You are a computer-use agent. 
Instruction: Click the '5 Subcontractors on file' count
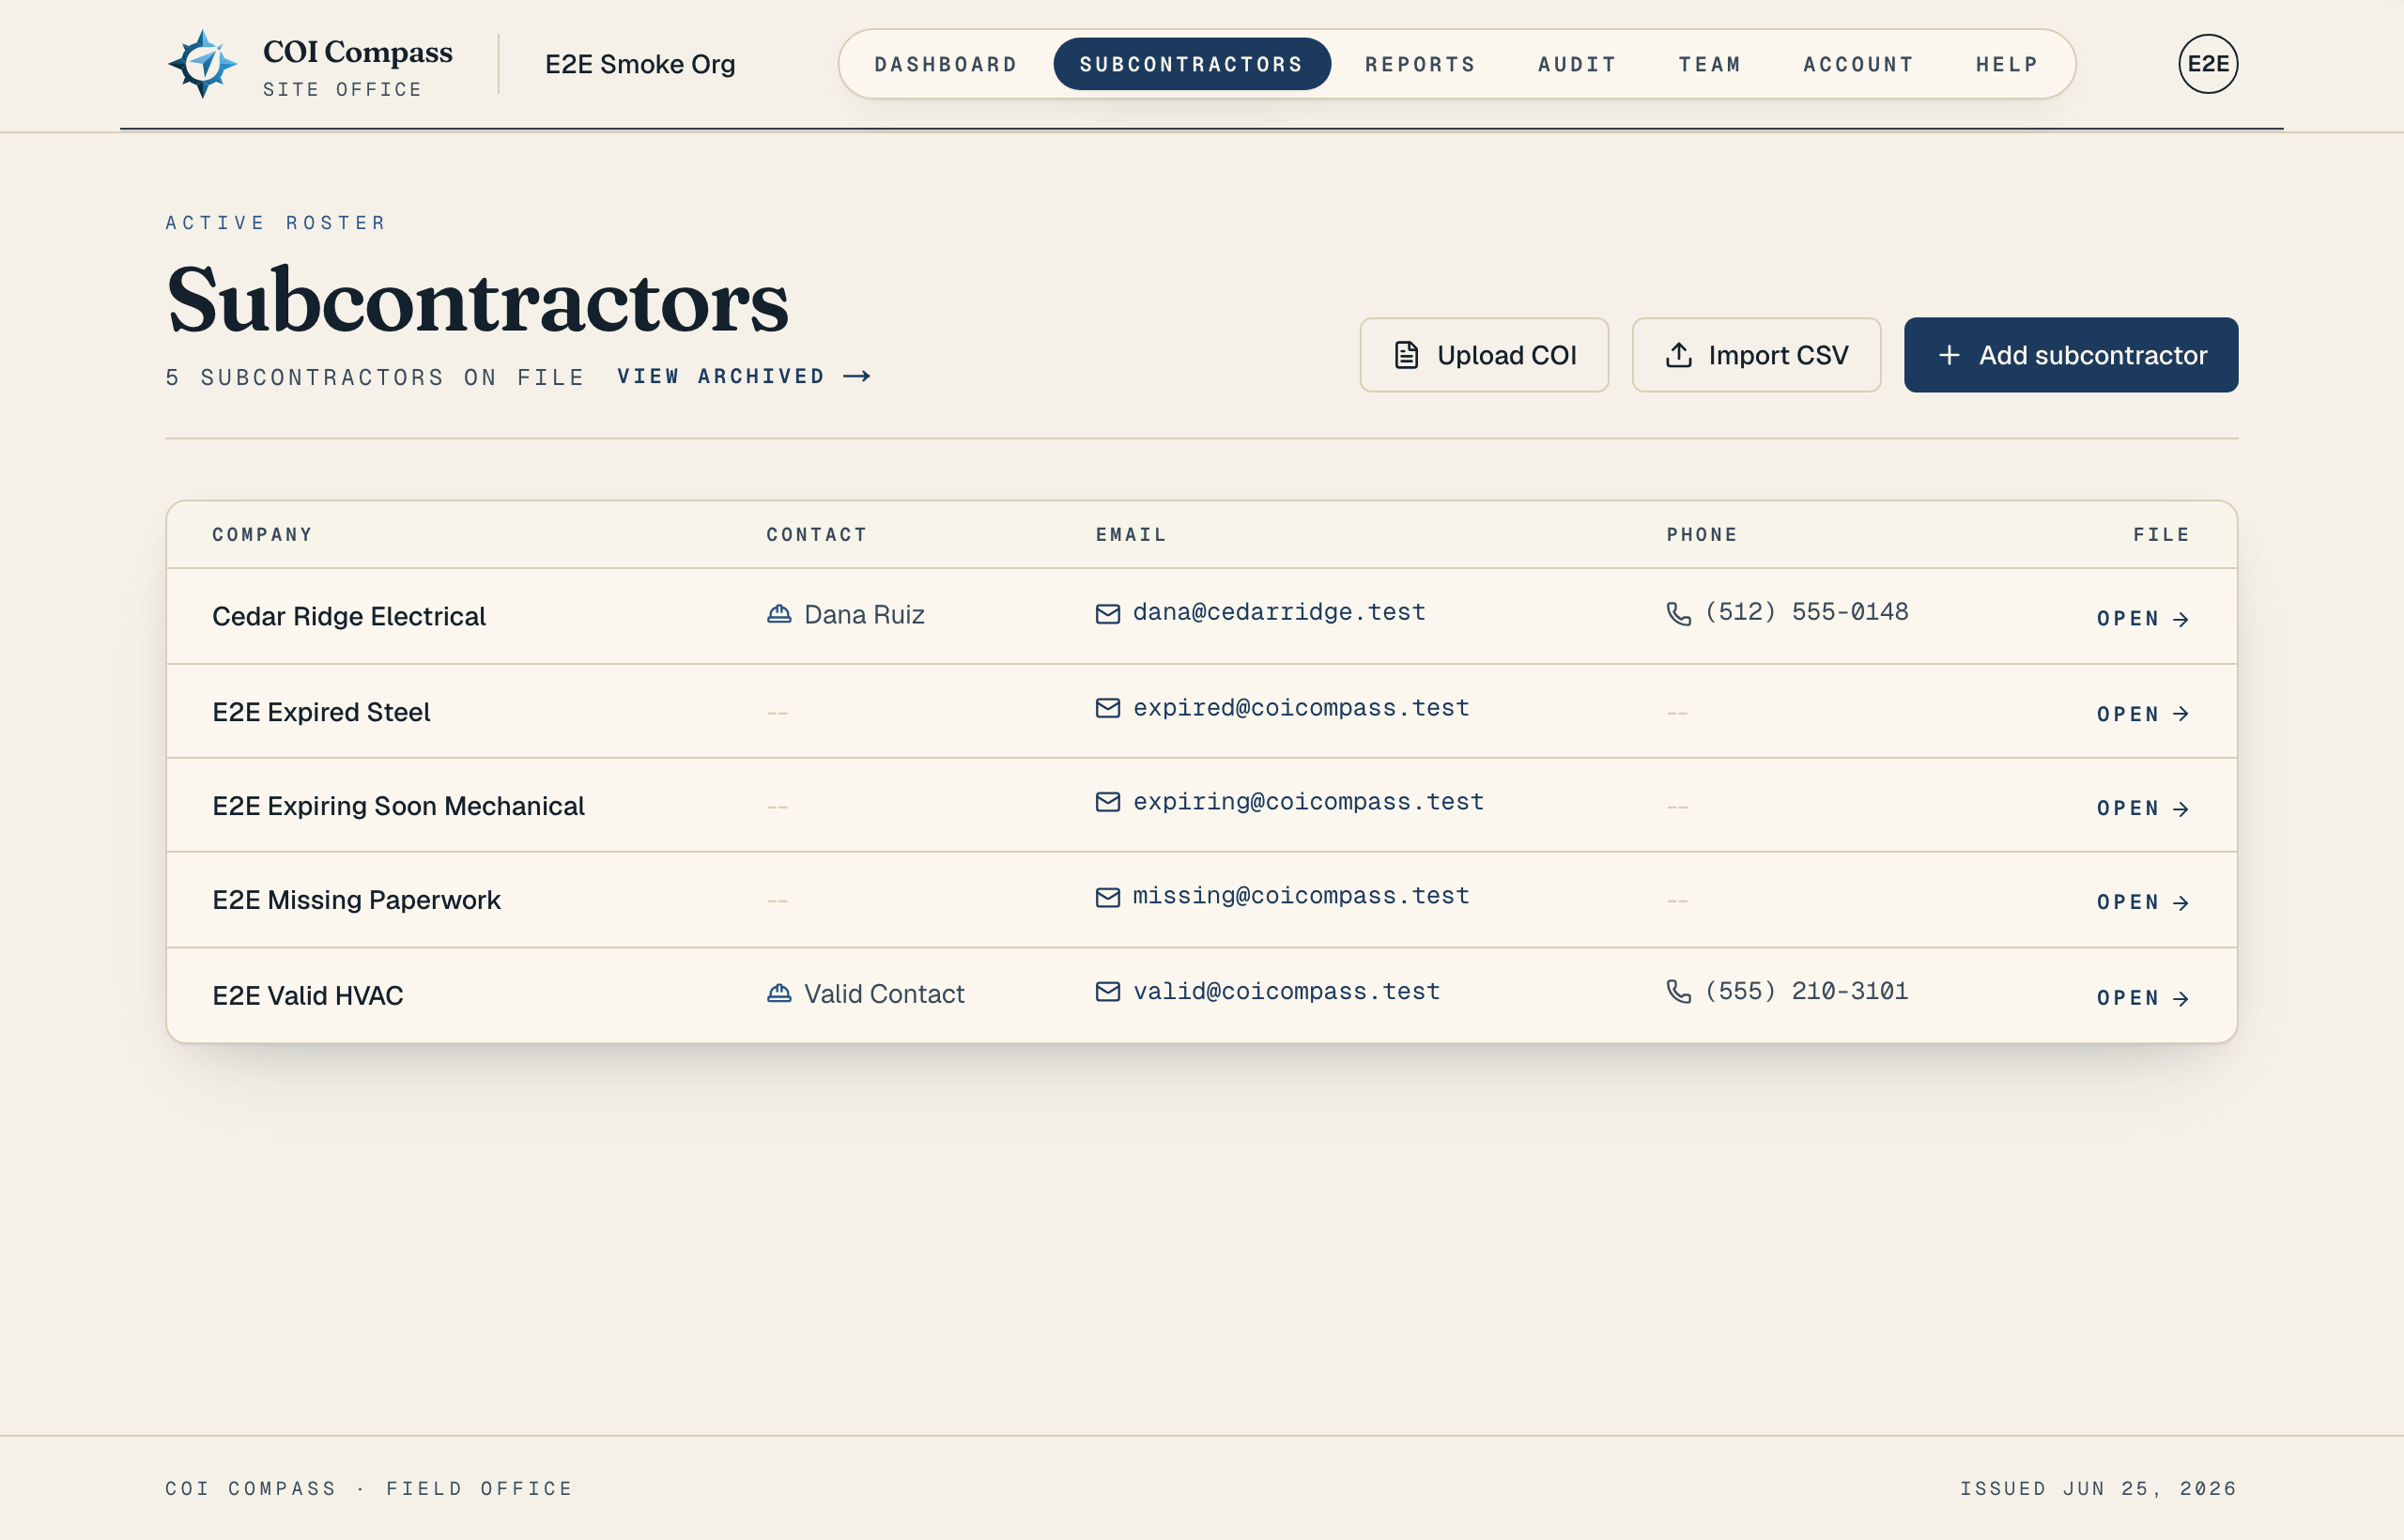pos(375,377)
